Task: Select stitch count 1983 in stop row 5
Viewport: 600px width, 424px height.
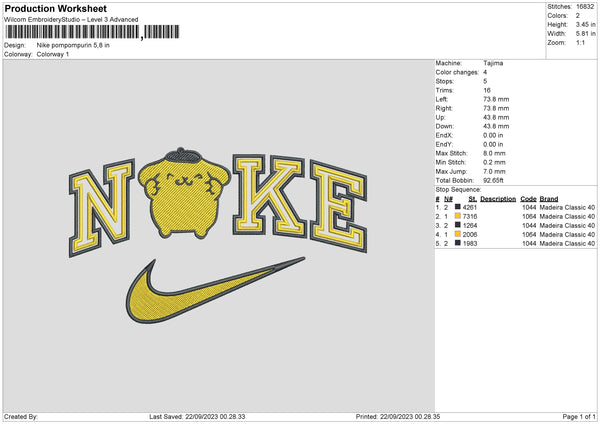Action: [470, 243]
